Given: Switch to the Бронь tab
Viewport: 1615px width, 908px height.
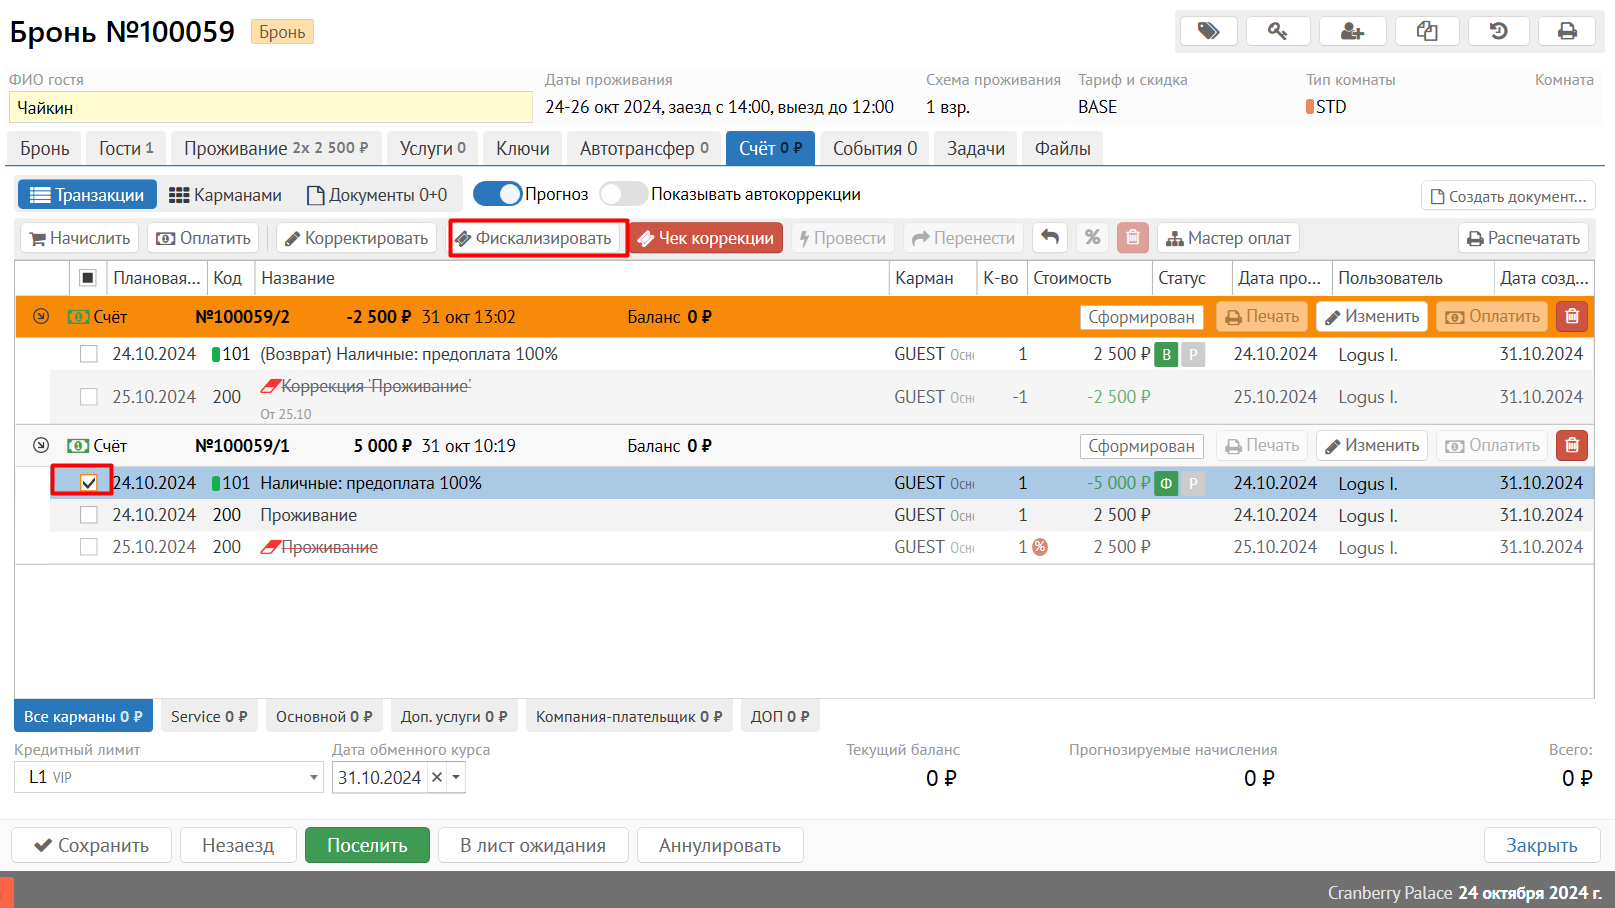Looking at the screenshot, I should point(45,148).
